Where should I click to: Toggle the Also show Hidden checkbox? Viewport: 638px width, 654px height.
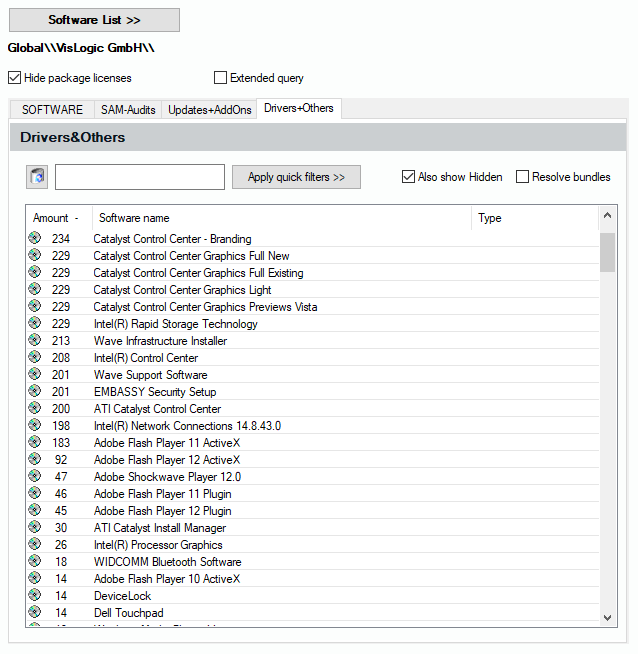pyautogui.click(x=408, y=177)
